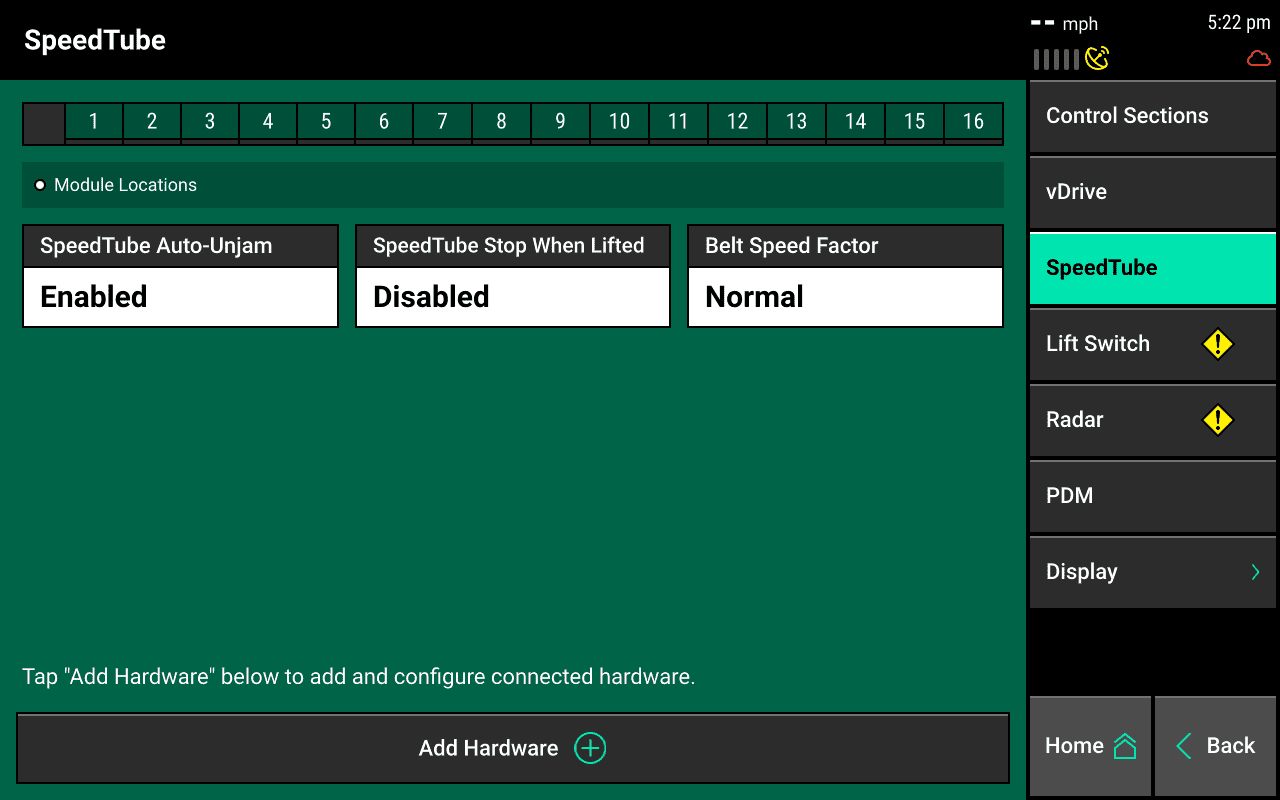Select row 3 in row bar
The height and width of the screenshot is (800, 1280).
click(x=210, y=123)
